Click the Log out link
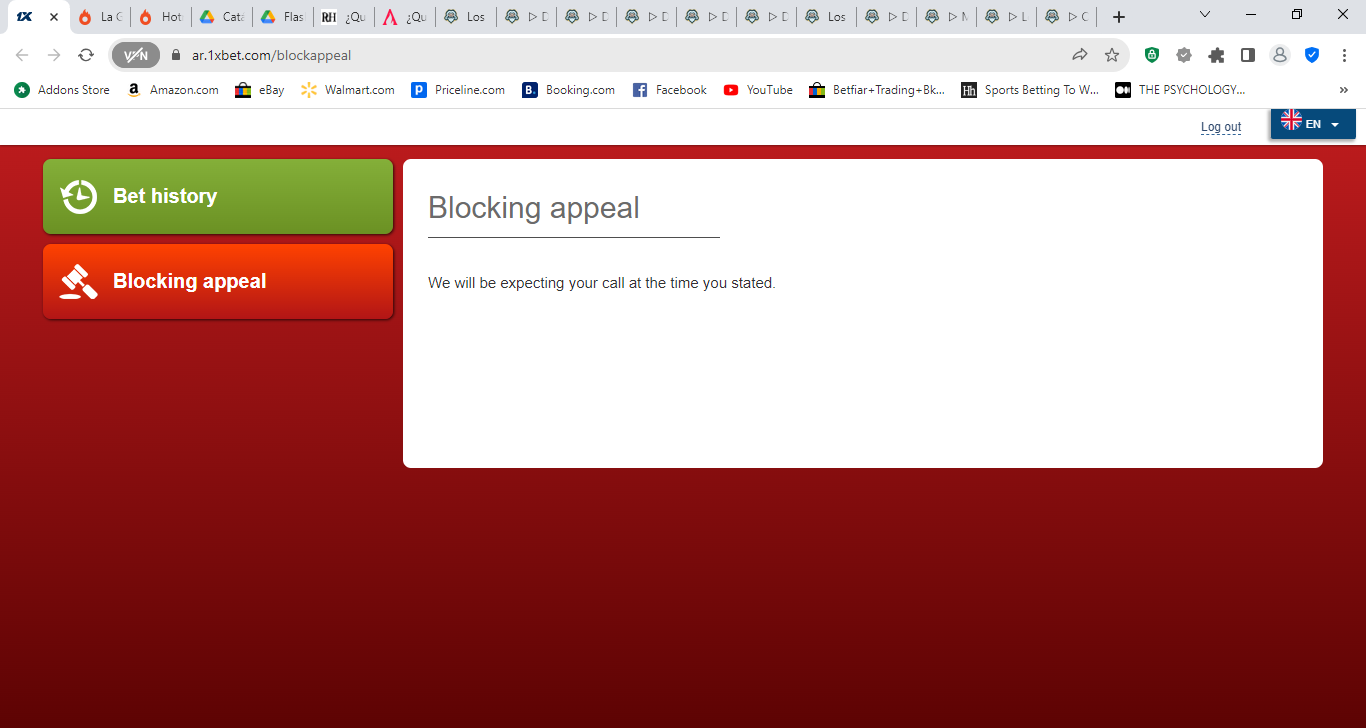Viewport: 1366px width, 728px height. click(1221, 127)
